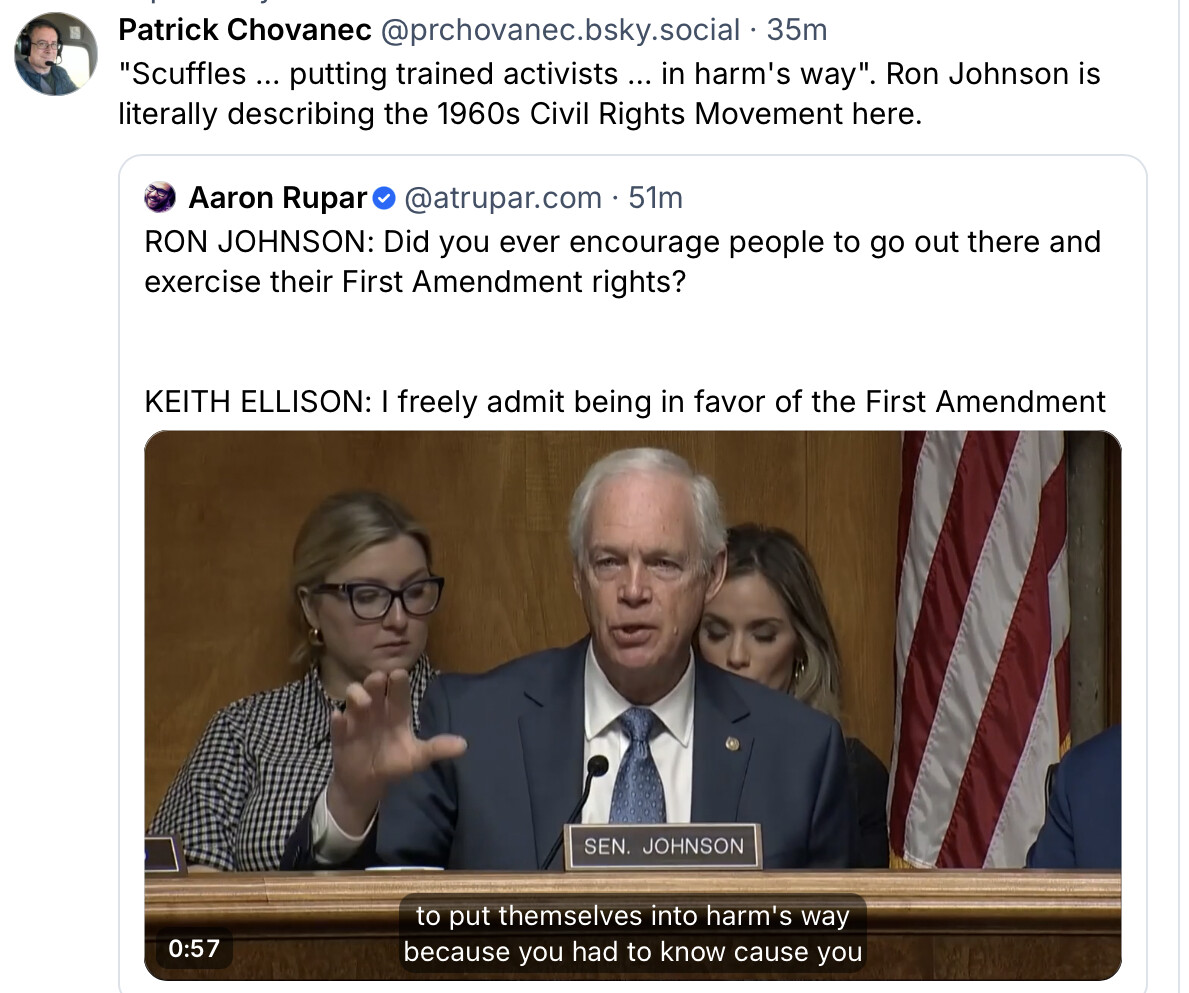This screenshot has height=993, width=1189.
Task: Click the Aaron Rupar display name
Action: 278,198
